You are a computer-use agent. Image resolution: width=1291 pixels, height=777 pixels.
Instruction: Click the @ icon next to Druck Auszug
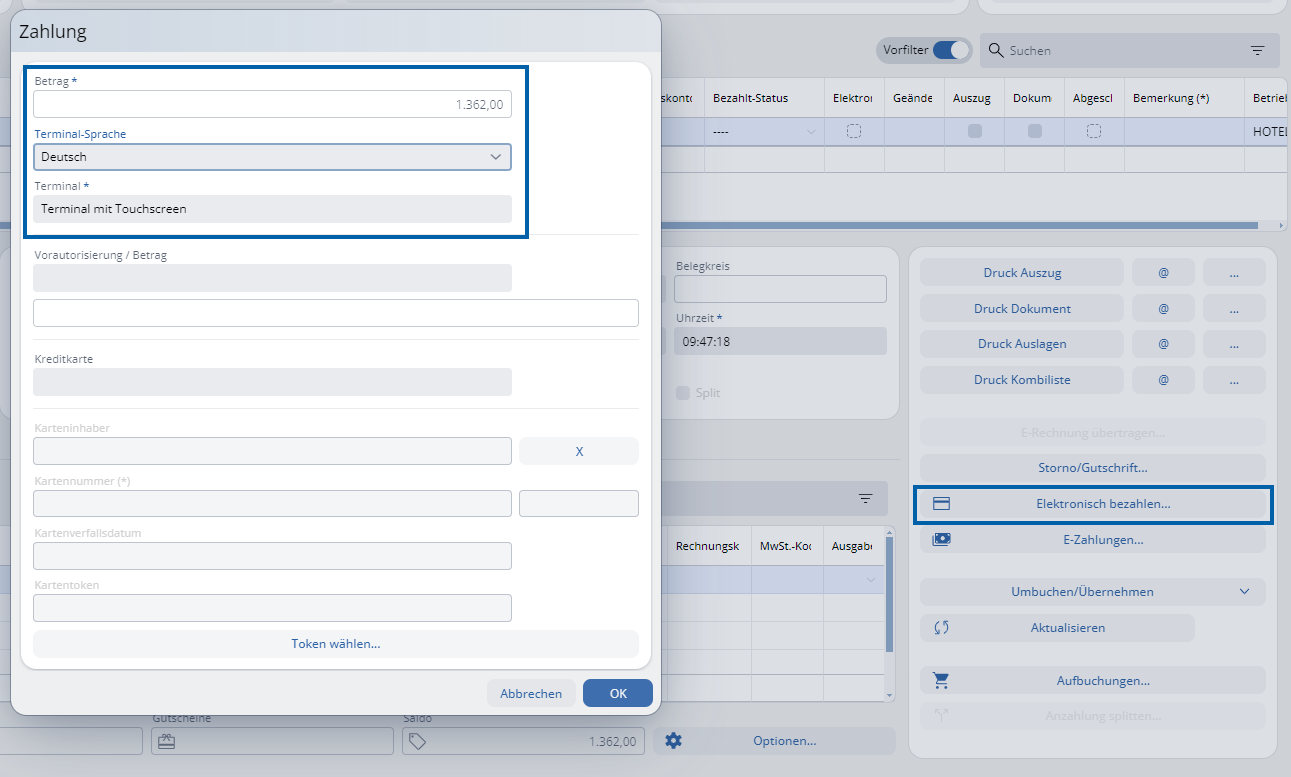[1163, 273]
